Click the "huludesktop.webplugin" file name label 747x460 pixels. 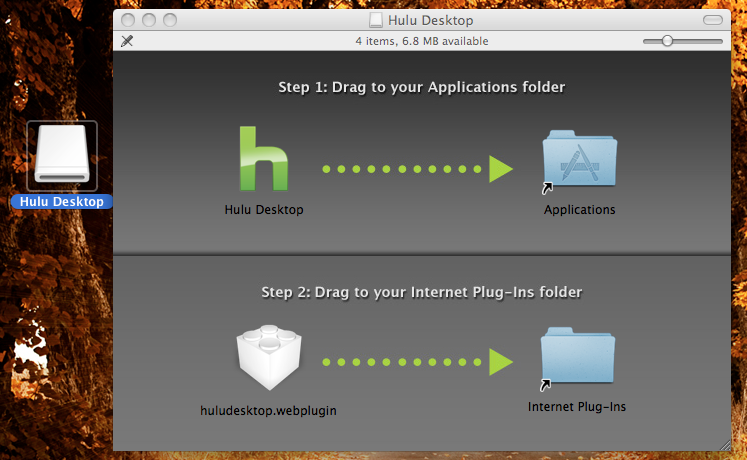coord(268,410)
